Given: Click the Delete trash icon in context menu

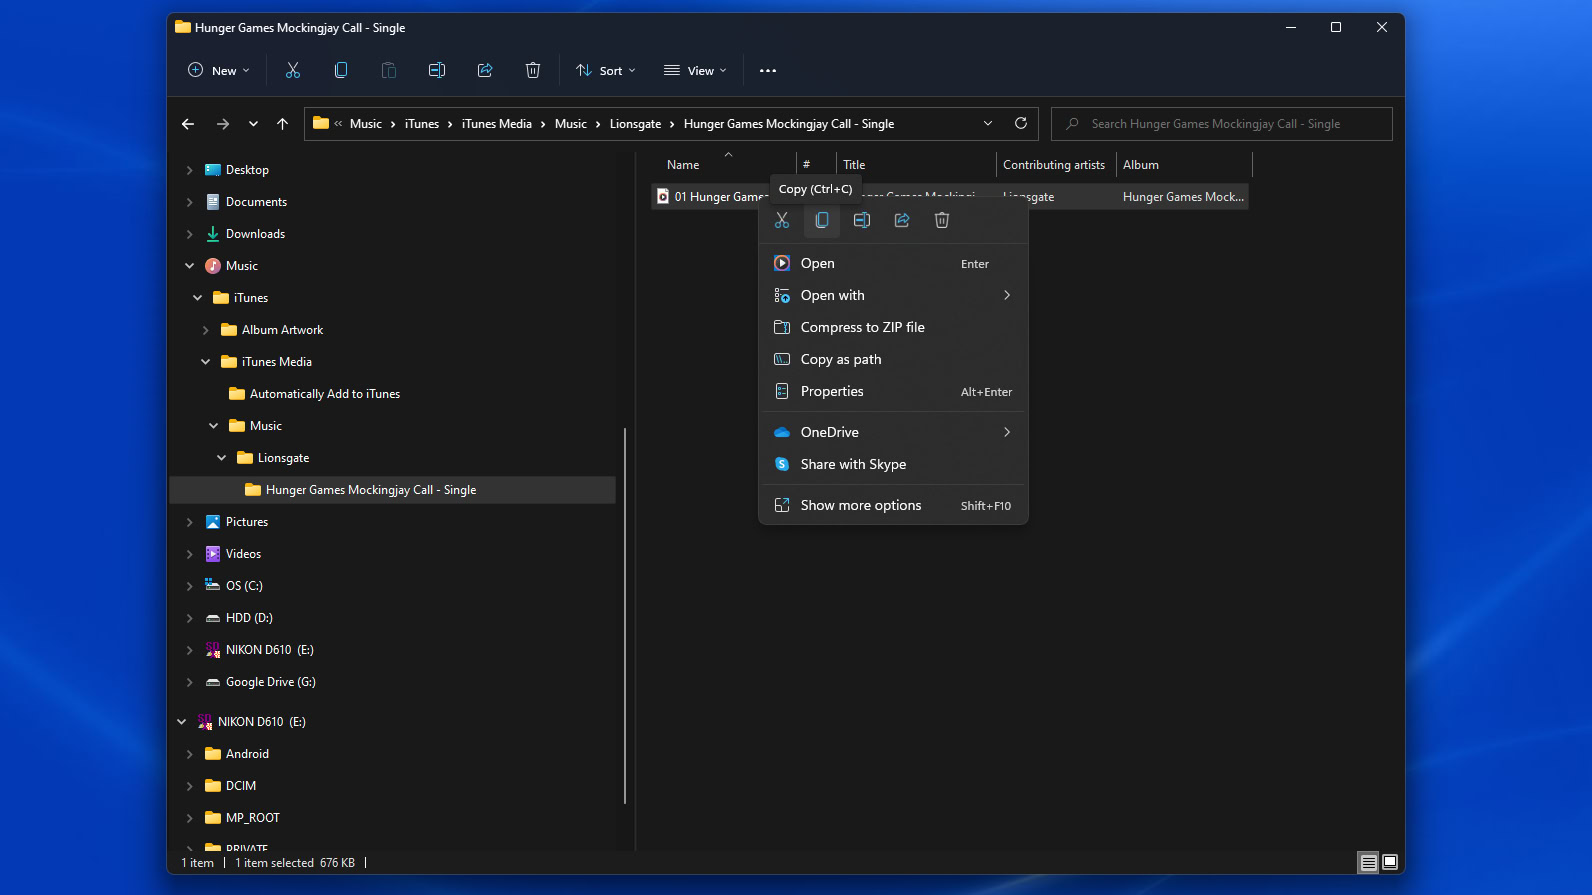Looking at the screenshot, I should [942, 220].
